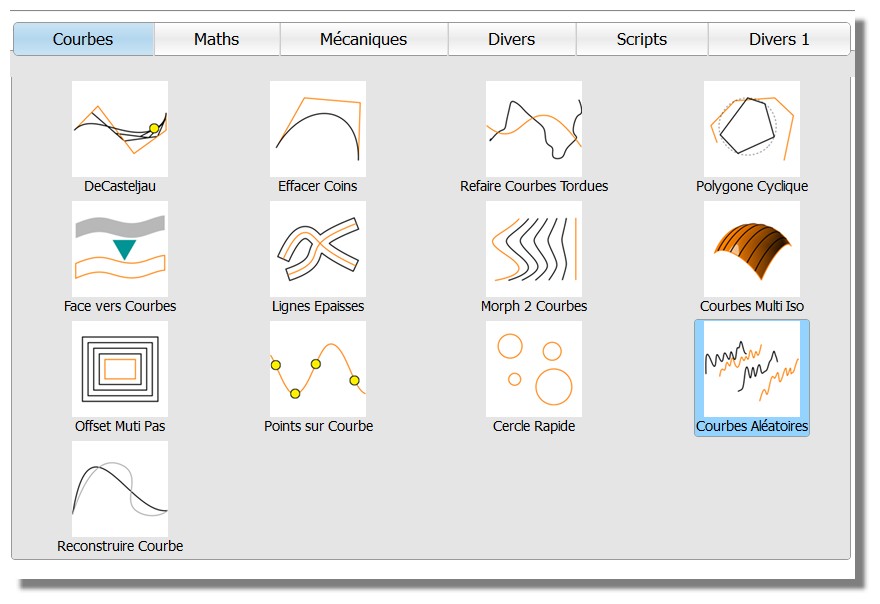Image resolution: width=880 pixels, height=604 pixels.
Task: Click the Offset Muti Pas icon
Action: (x=120, y=369)
